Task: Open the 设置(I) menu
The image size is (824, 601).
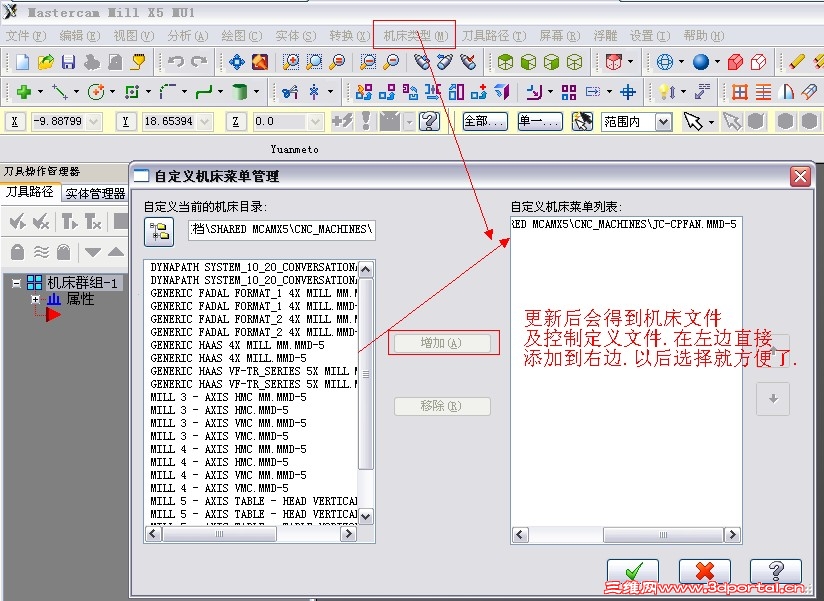Action: (650, 36)
